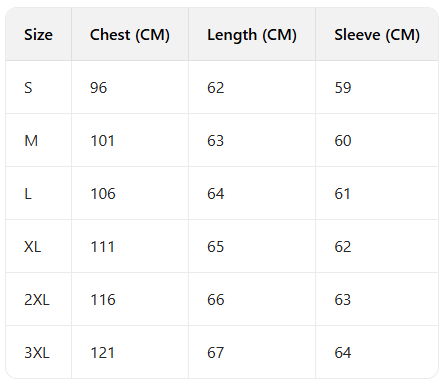Image resolution: width=445 pixels, height=385 pixels.
Task: Click chest value 116 in 2XL row
Action: click(103, 300)
